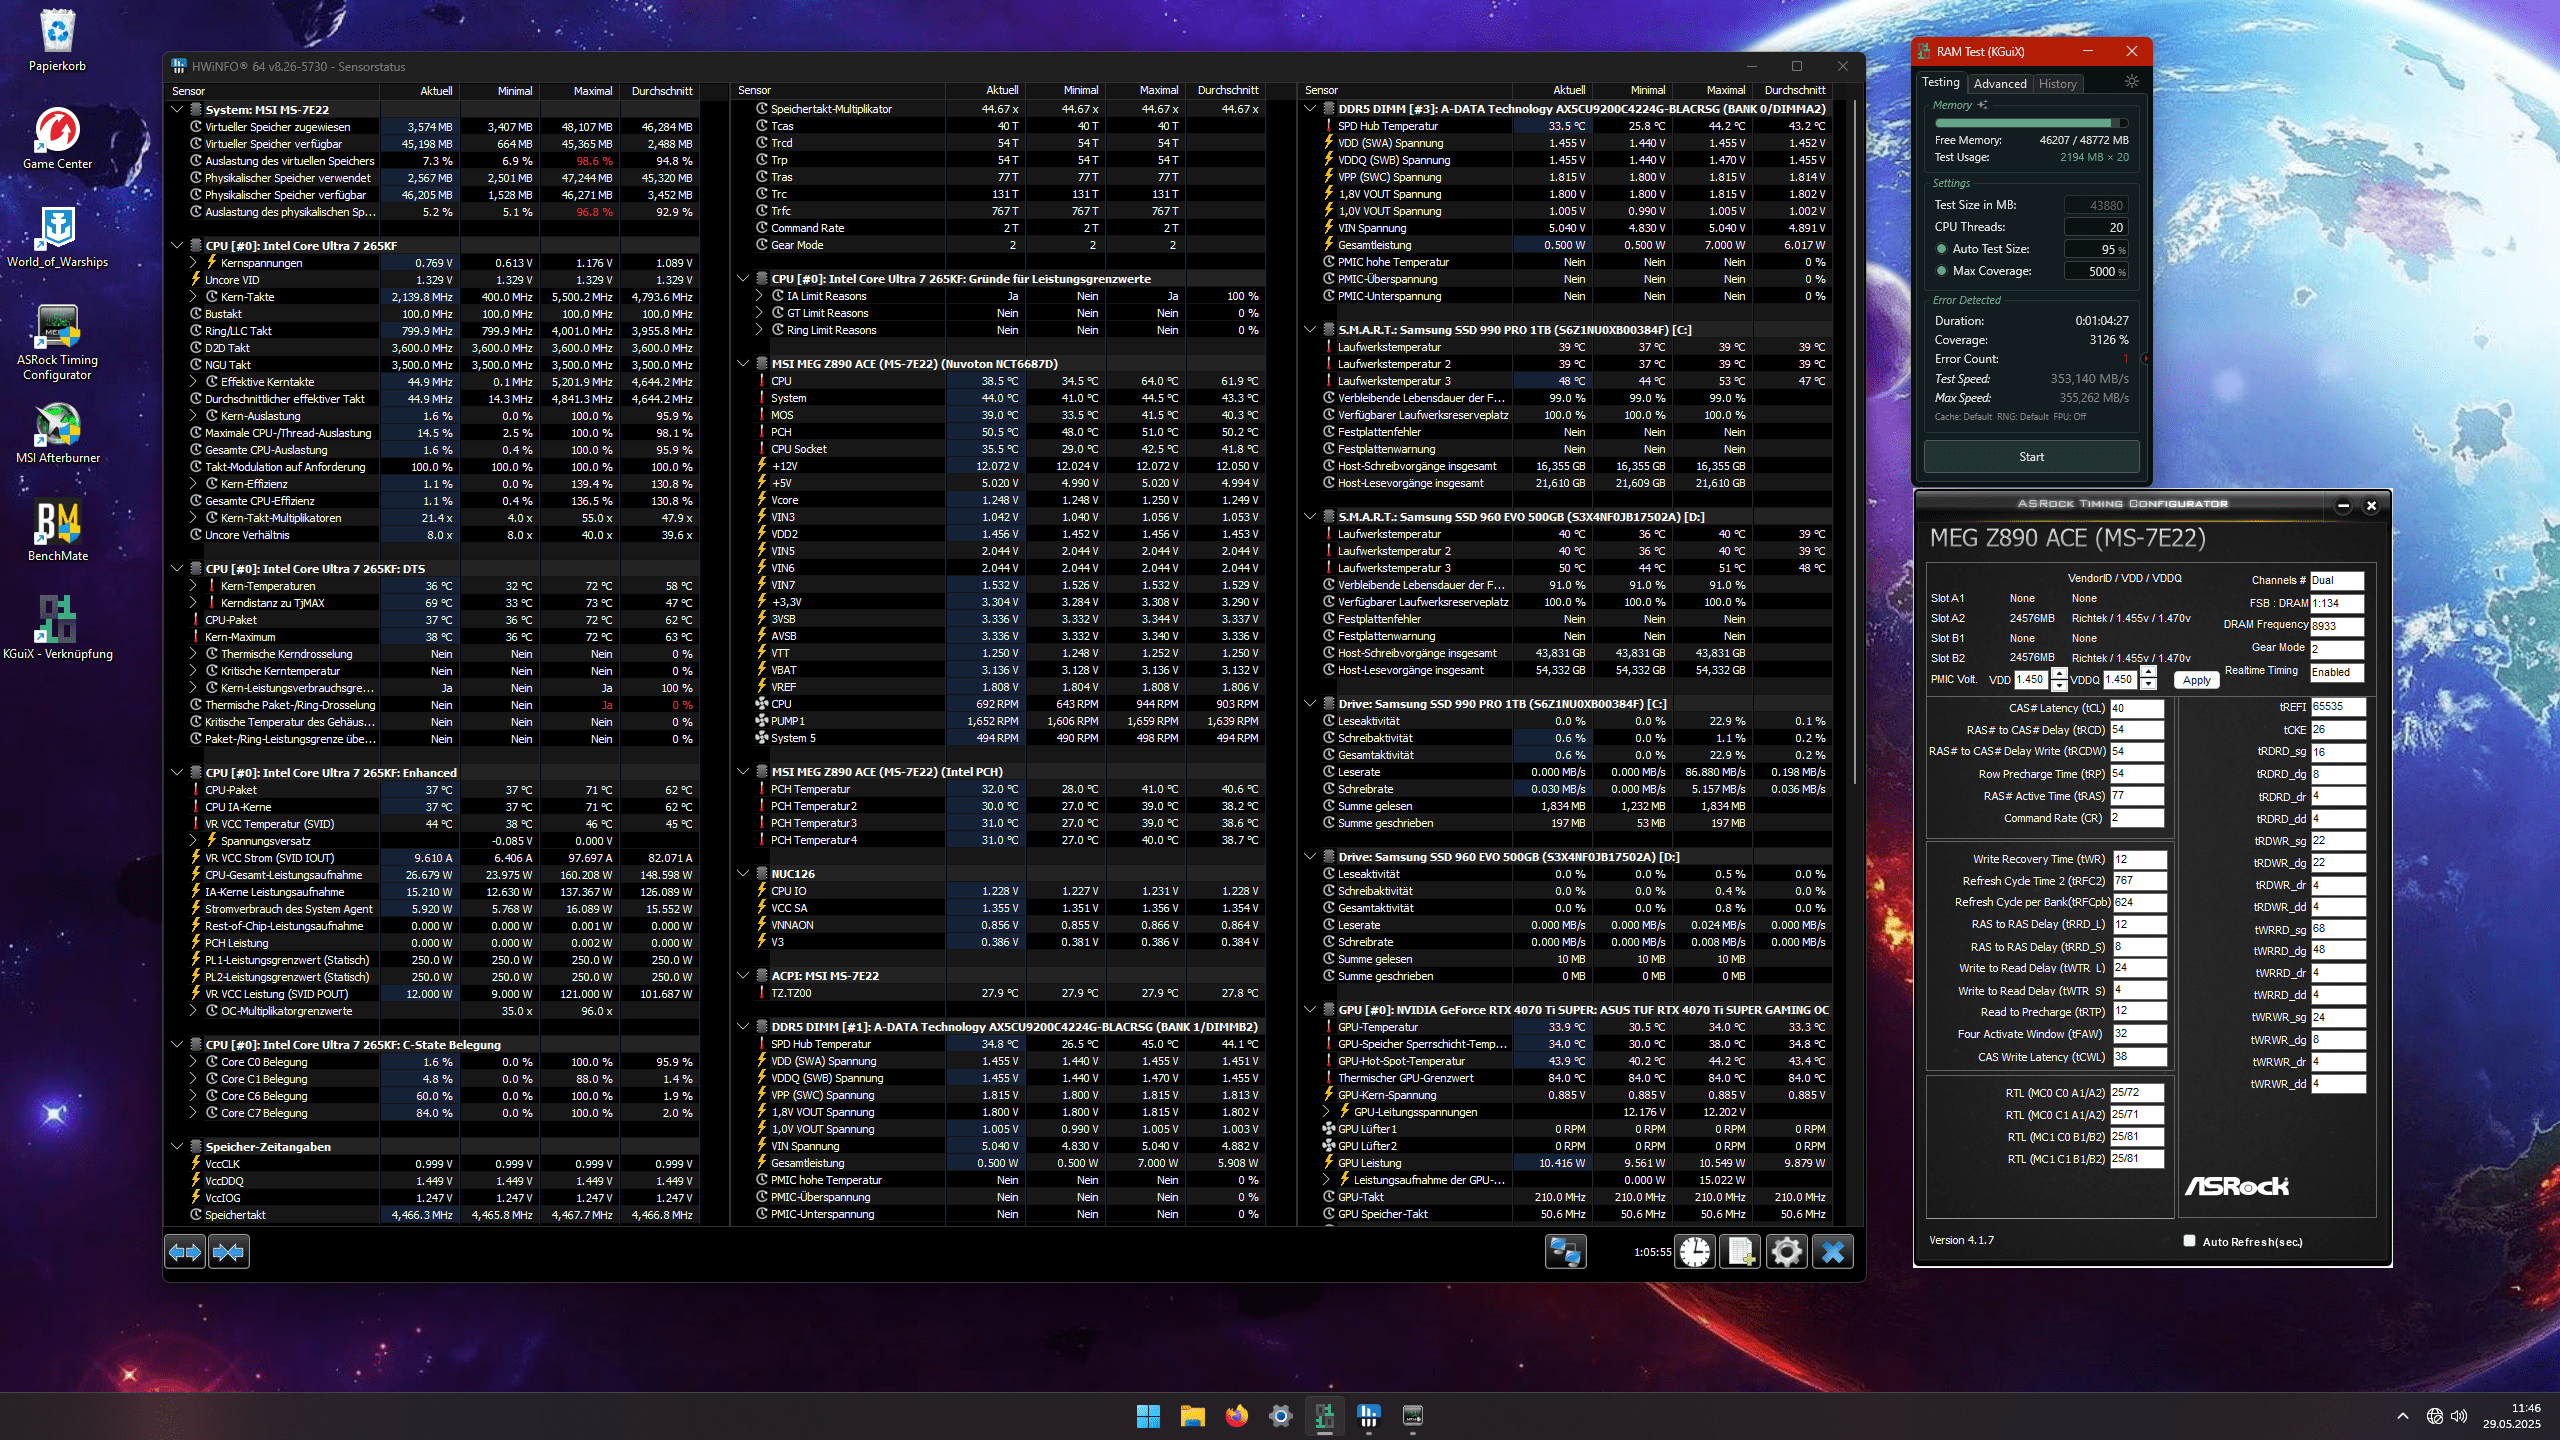The height and width of the screenshot is (1440, 2560).
Task: Collapse the NUC126 sensor group
Action: [743, 874]
